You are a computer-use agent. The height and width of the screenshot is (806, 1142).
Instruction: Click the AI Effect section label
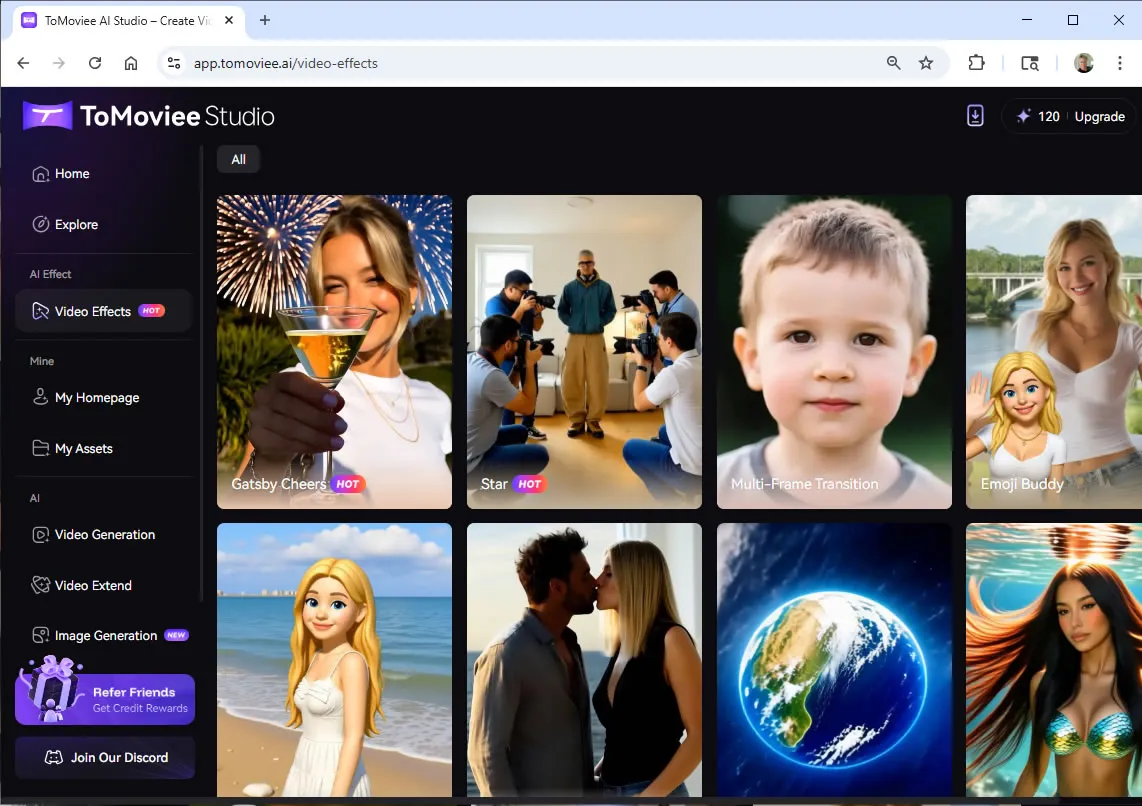[x=50, y=274]
